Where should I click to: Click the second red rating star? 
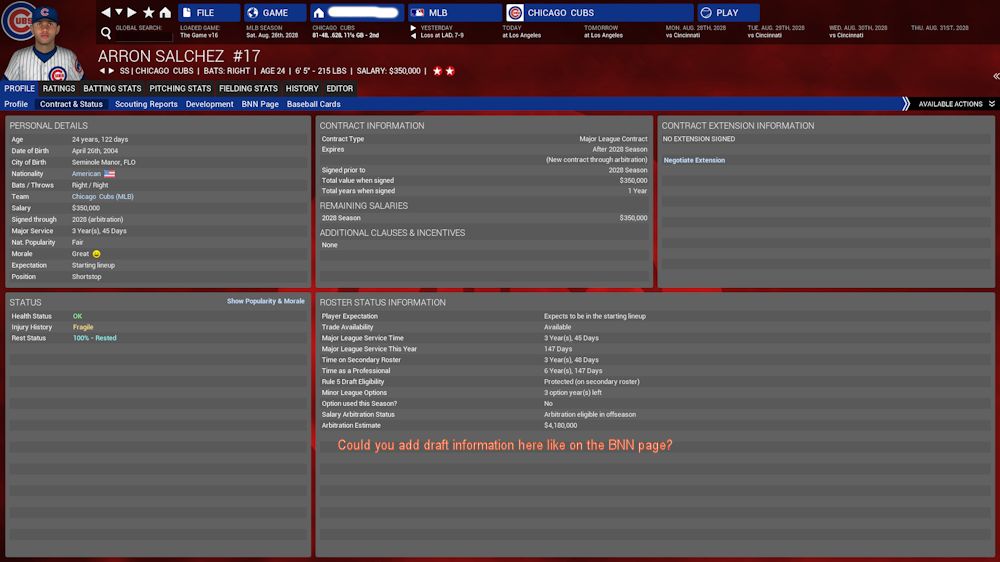tap(450, 71)
